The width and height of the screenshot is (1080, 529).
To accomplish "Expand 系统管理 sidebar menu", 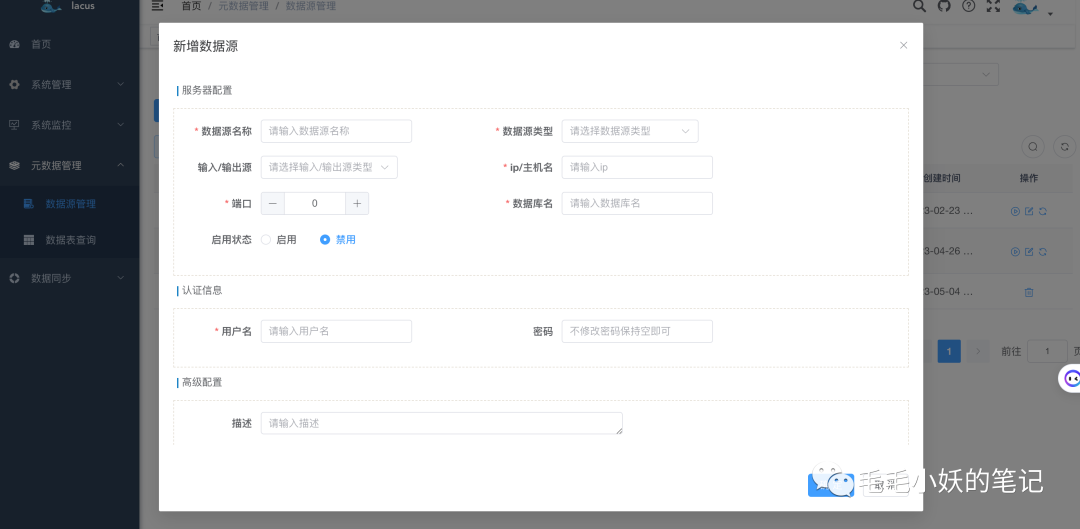I will pos(70,85).
